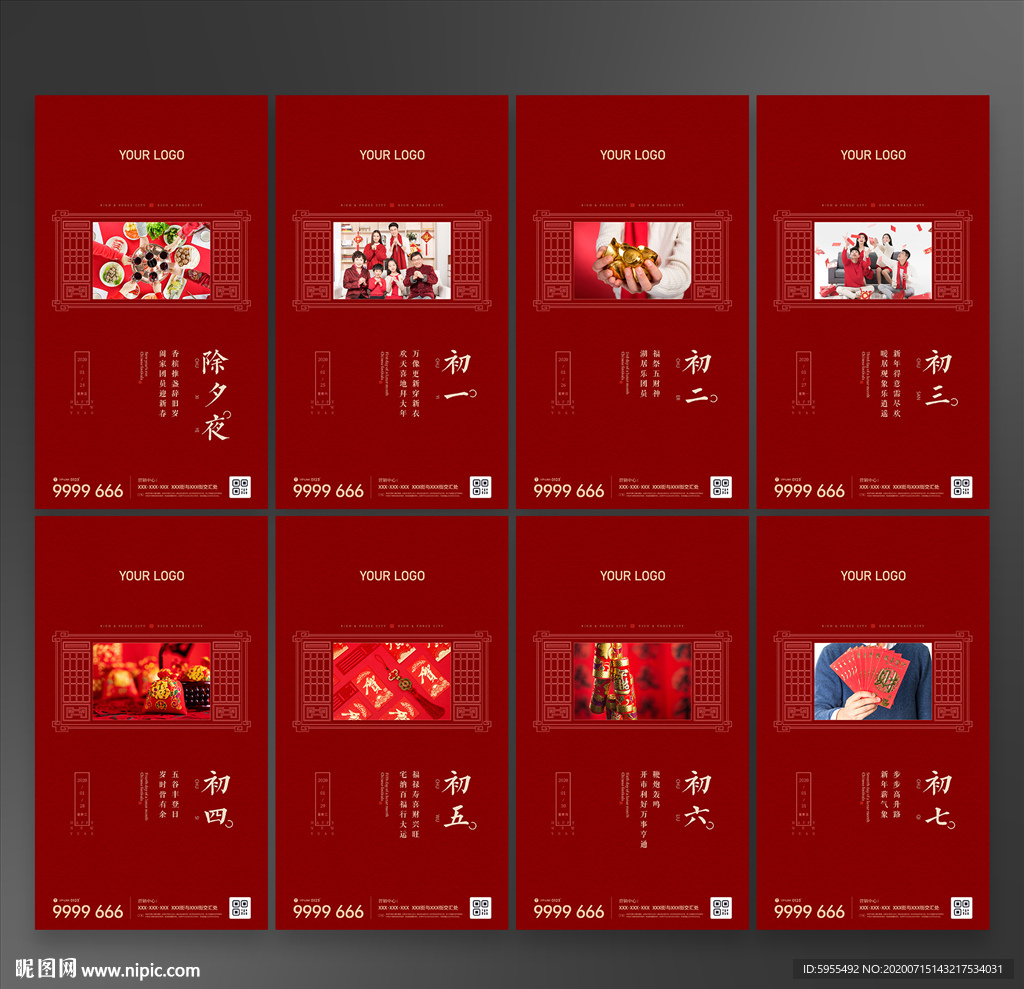1024x989 pixels.
Task: Click the lucky bag photo on 初四
Action: [x=152, y=681]
